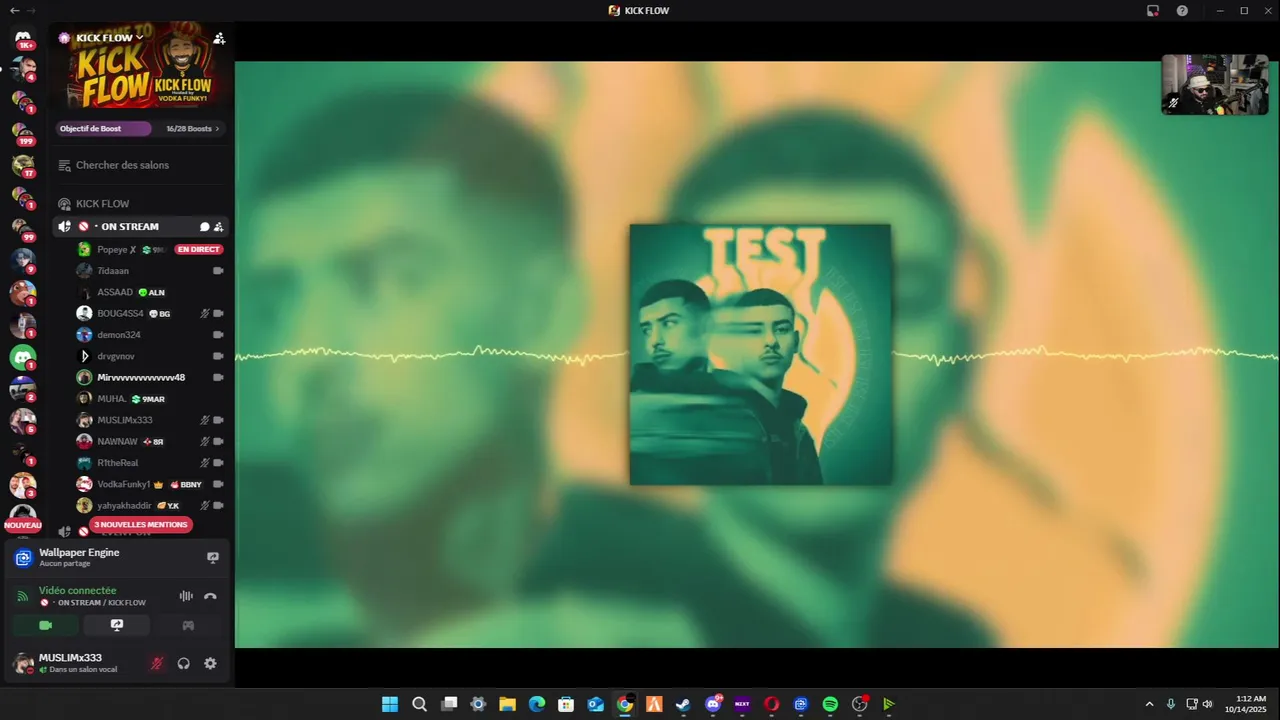The height and width of the screenshot is (720, 1280).
Task: Click camera icon next to 7idaaan
Action: point(218,271)
